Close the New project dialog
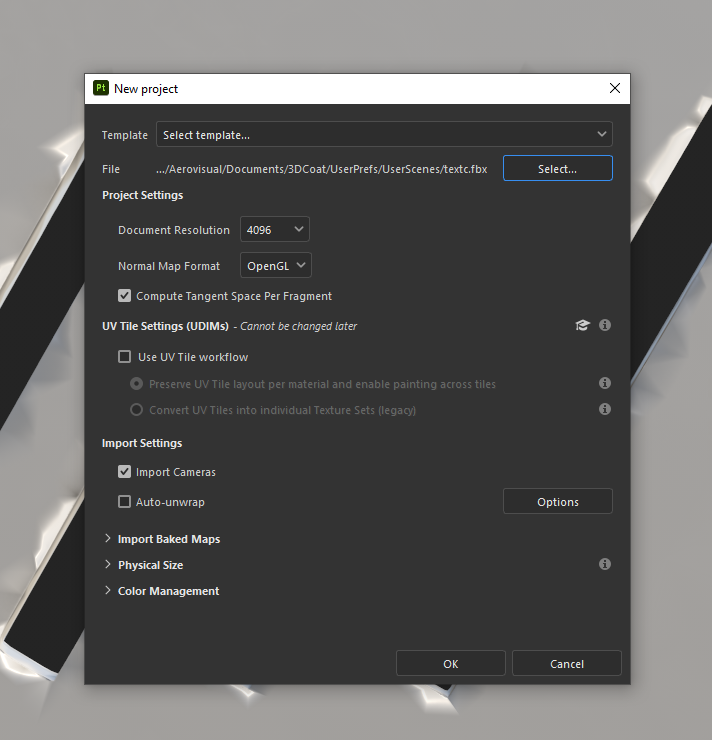 614,88
